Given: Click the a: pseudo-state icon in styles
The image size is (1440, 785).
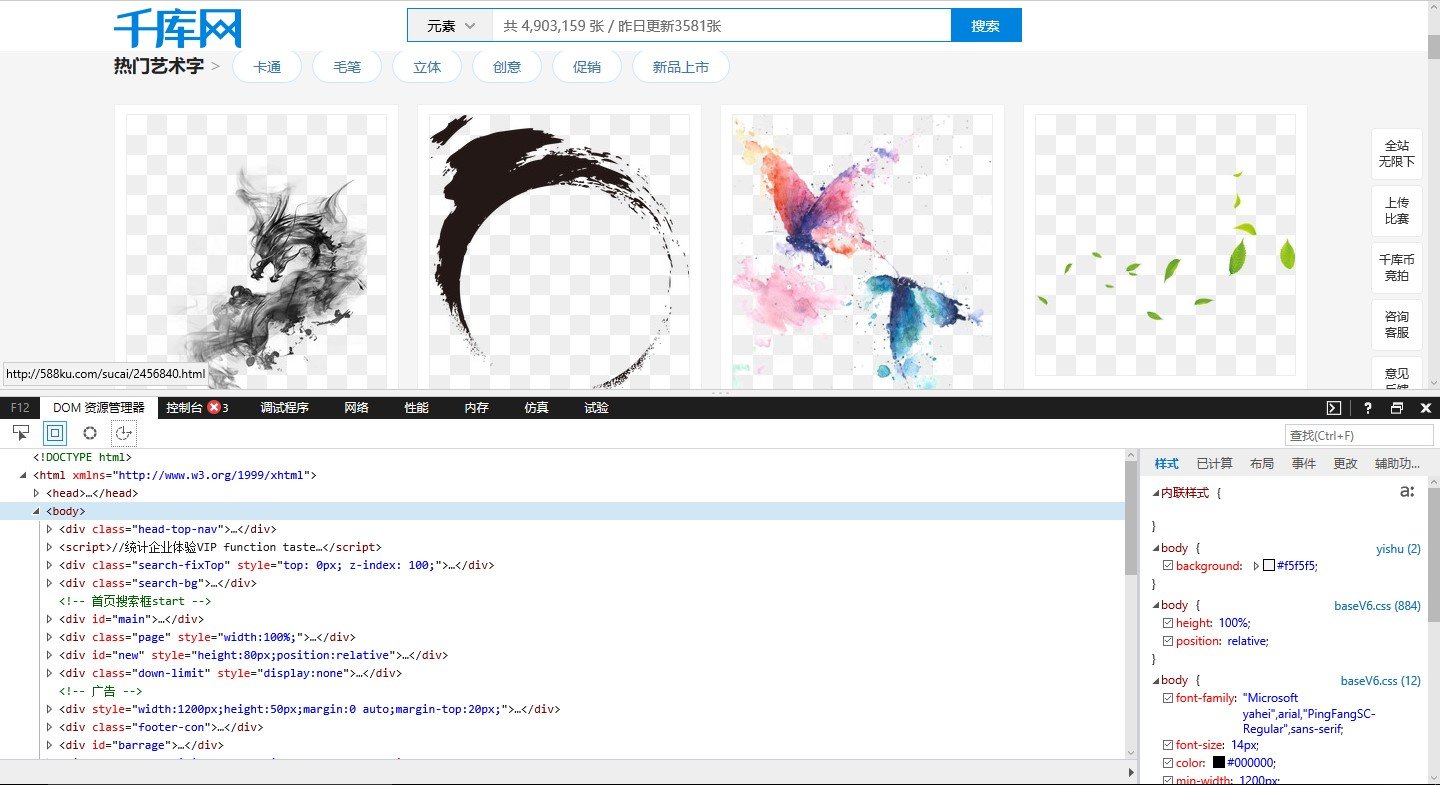Looking at the screenshot, I should tap(1407, 492).
